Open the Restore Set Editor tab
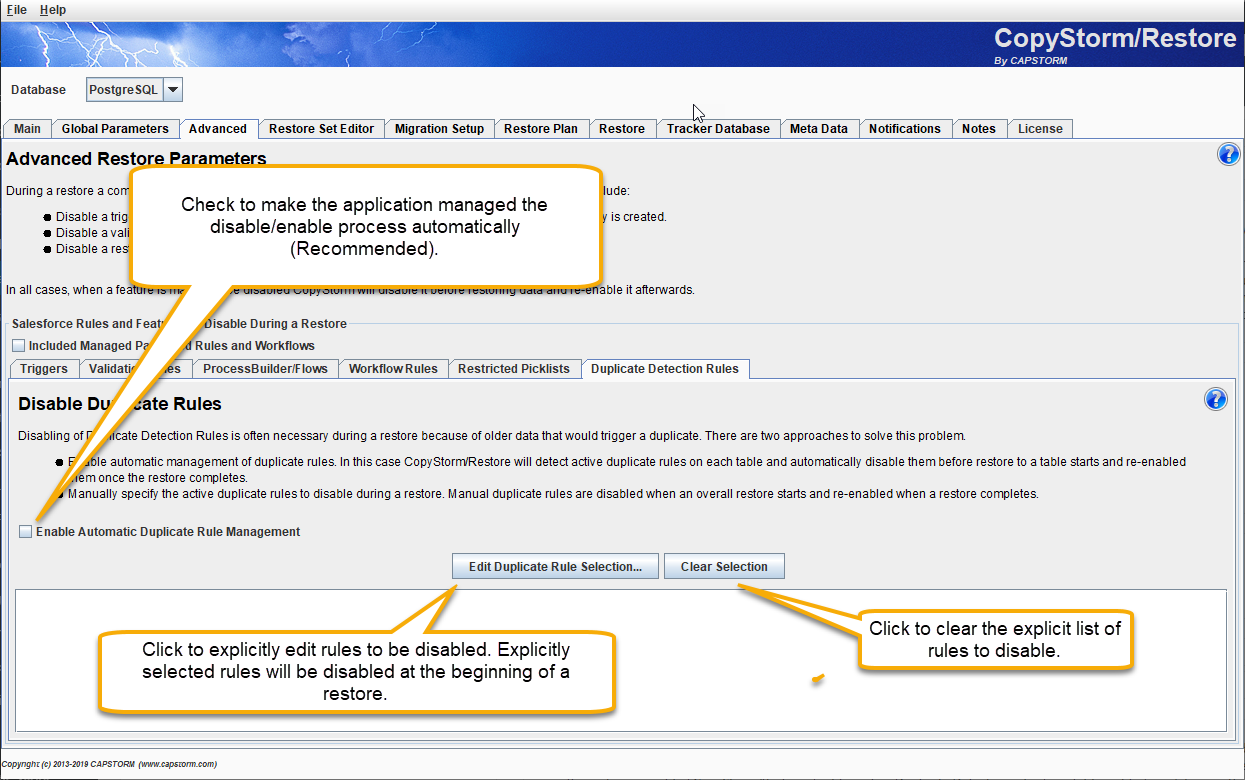 click(321, 129)
